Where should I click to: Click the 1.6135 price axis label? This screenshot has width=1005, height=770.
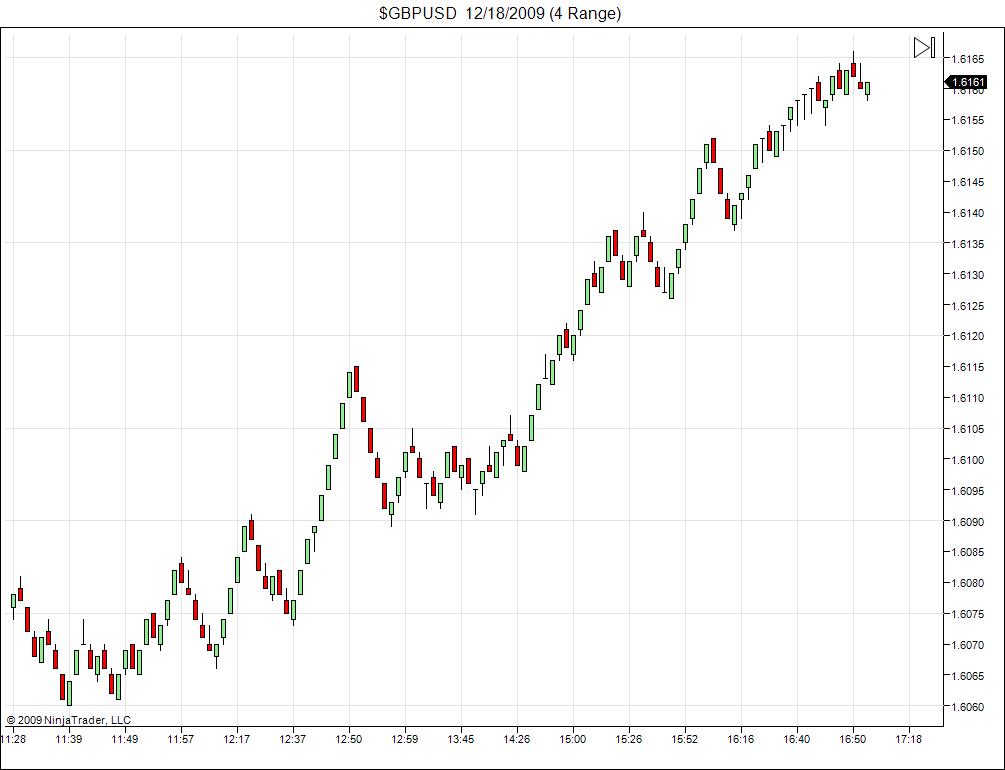click(967, 244)
